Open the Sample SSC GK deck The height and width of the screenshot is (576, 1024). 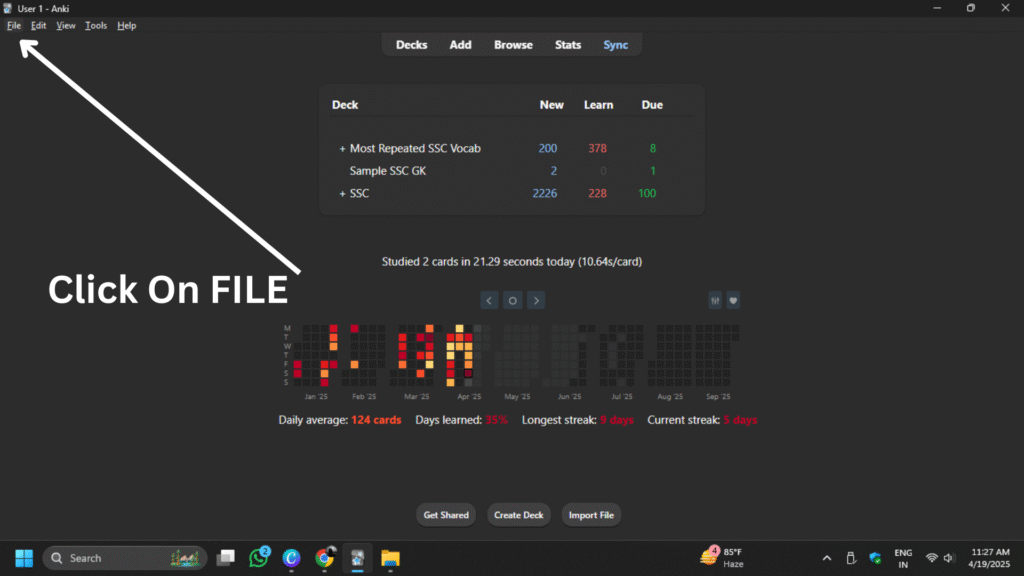(x=388, y=170)
